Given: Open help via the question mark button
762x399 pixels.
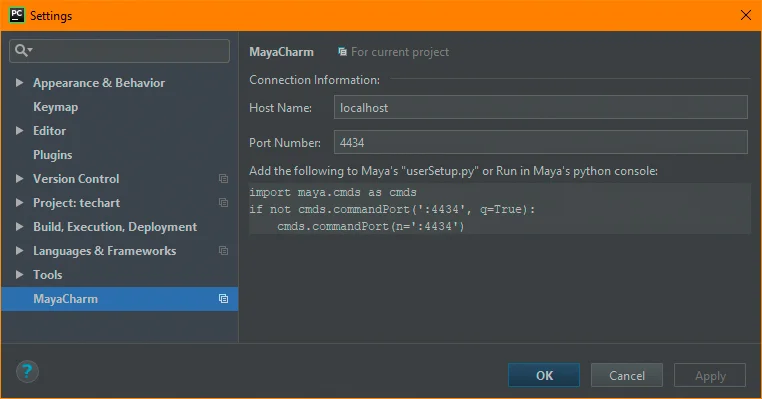Looking at the screenshot, I should [x=27, y=372].
